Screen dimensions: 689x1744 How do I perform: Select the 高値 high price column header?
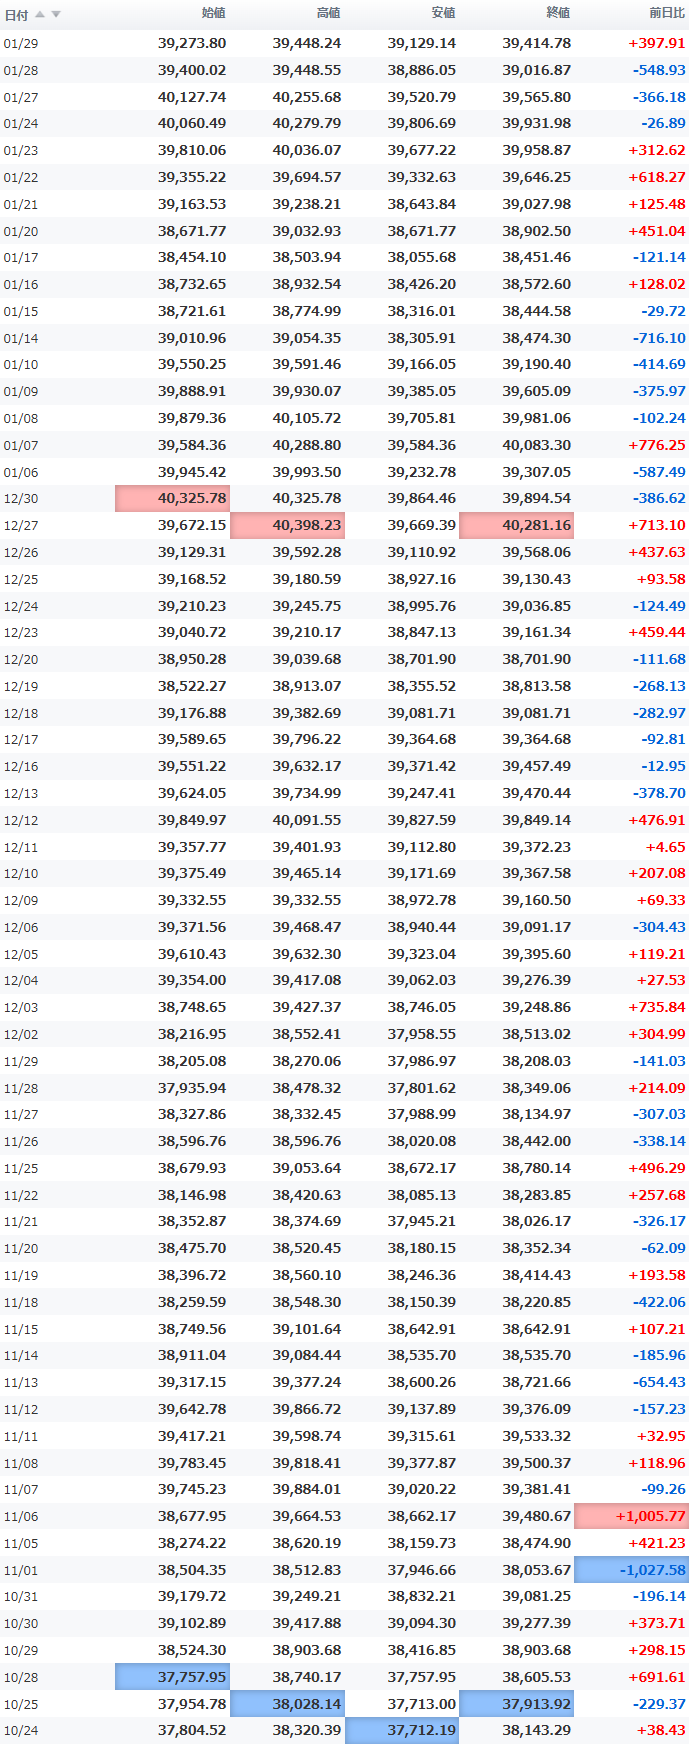[x=328, y=13]
